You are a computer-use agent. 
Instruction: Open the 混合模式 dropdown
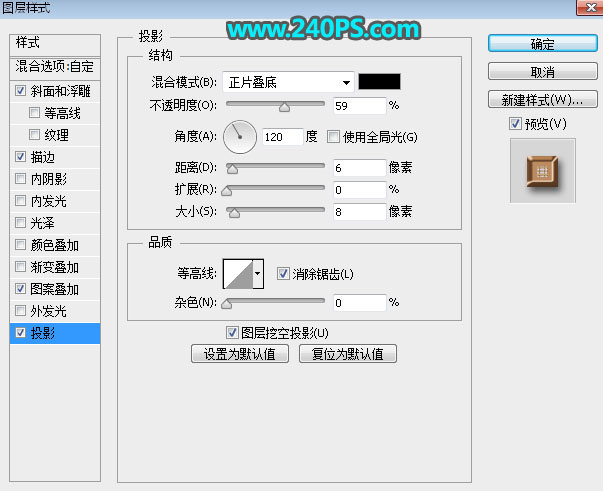pyautogui.click(x=290, y=82)
